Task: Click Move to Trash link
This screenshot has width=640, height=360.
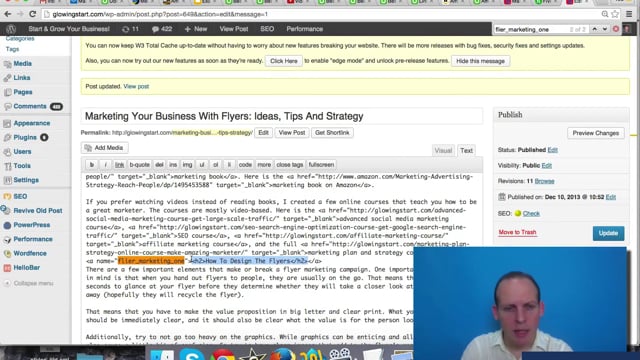Action: (x=517, y=233)
